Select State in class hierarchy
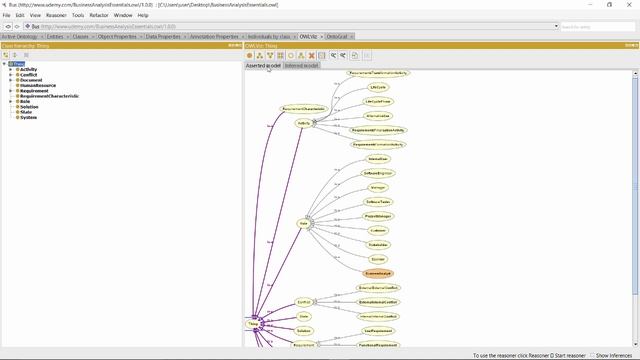This screenshot has height=360, width=640. 26,112
